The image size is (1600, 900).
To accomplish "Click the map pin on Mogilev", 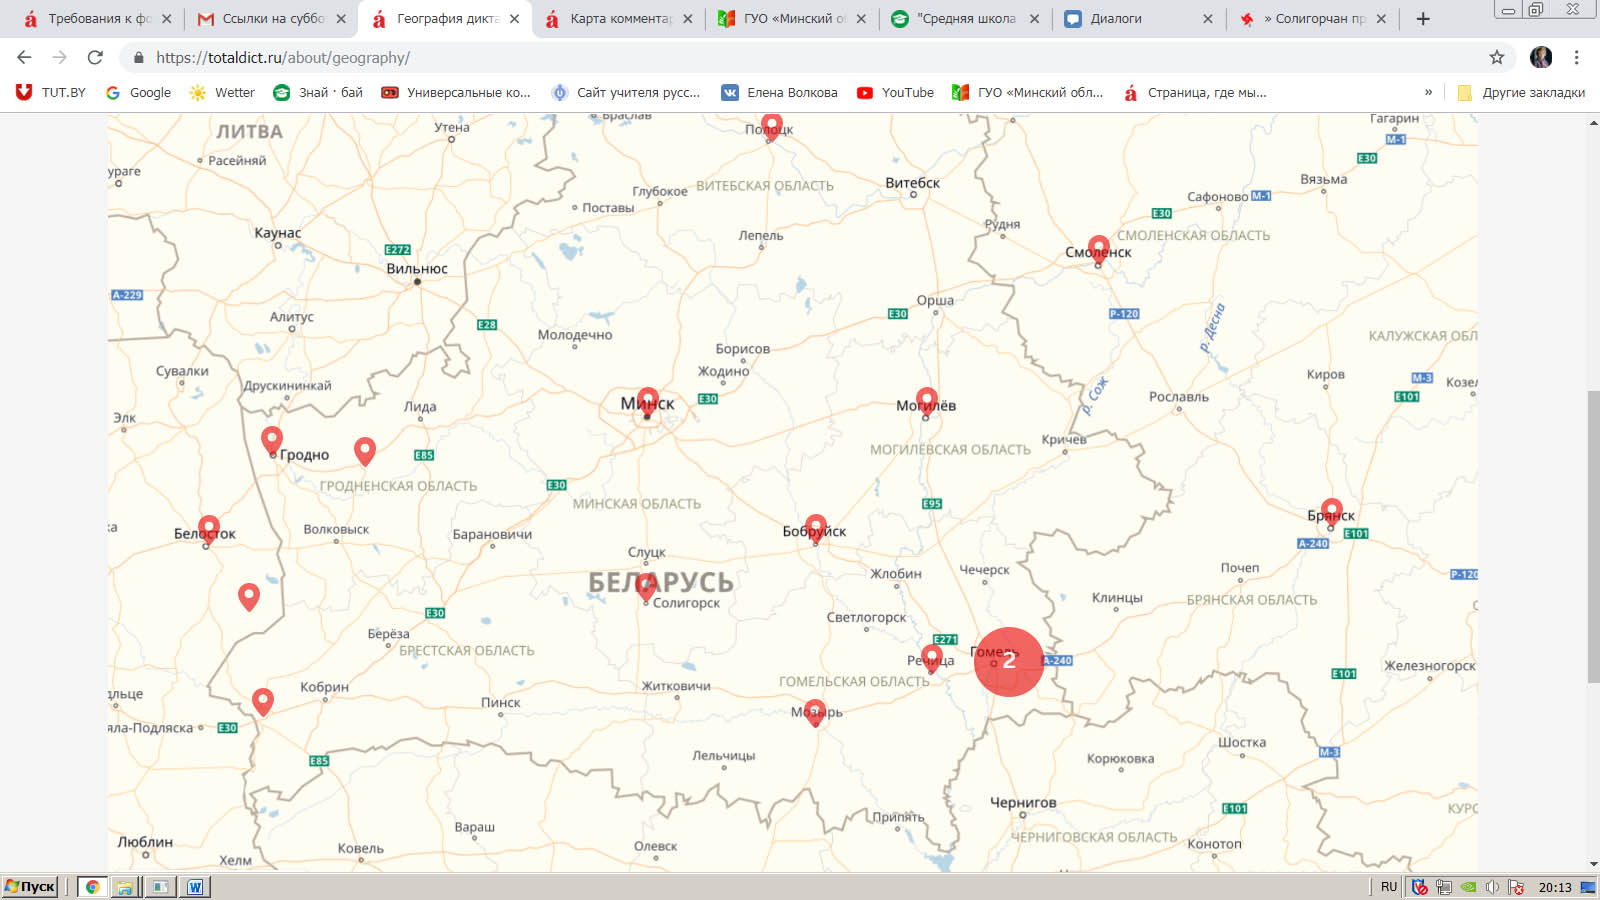I will (927, 401).
